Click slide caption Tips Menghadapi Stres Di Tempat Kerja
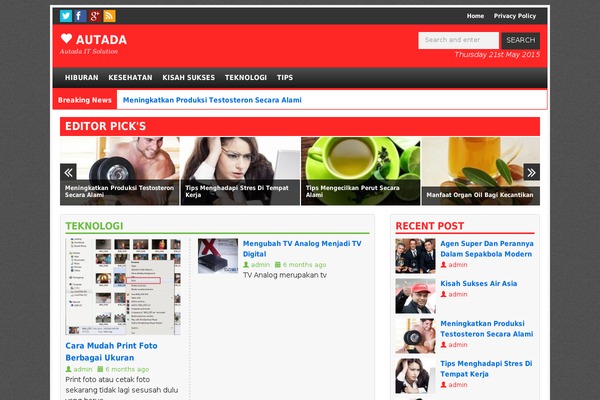 pyautogui.click(x=237, y=191)
